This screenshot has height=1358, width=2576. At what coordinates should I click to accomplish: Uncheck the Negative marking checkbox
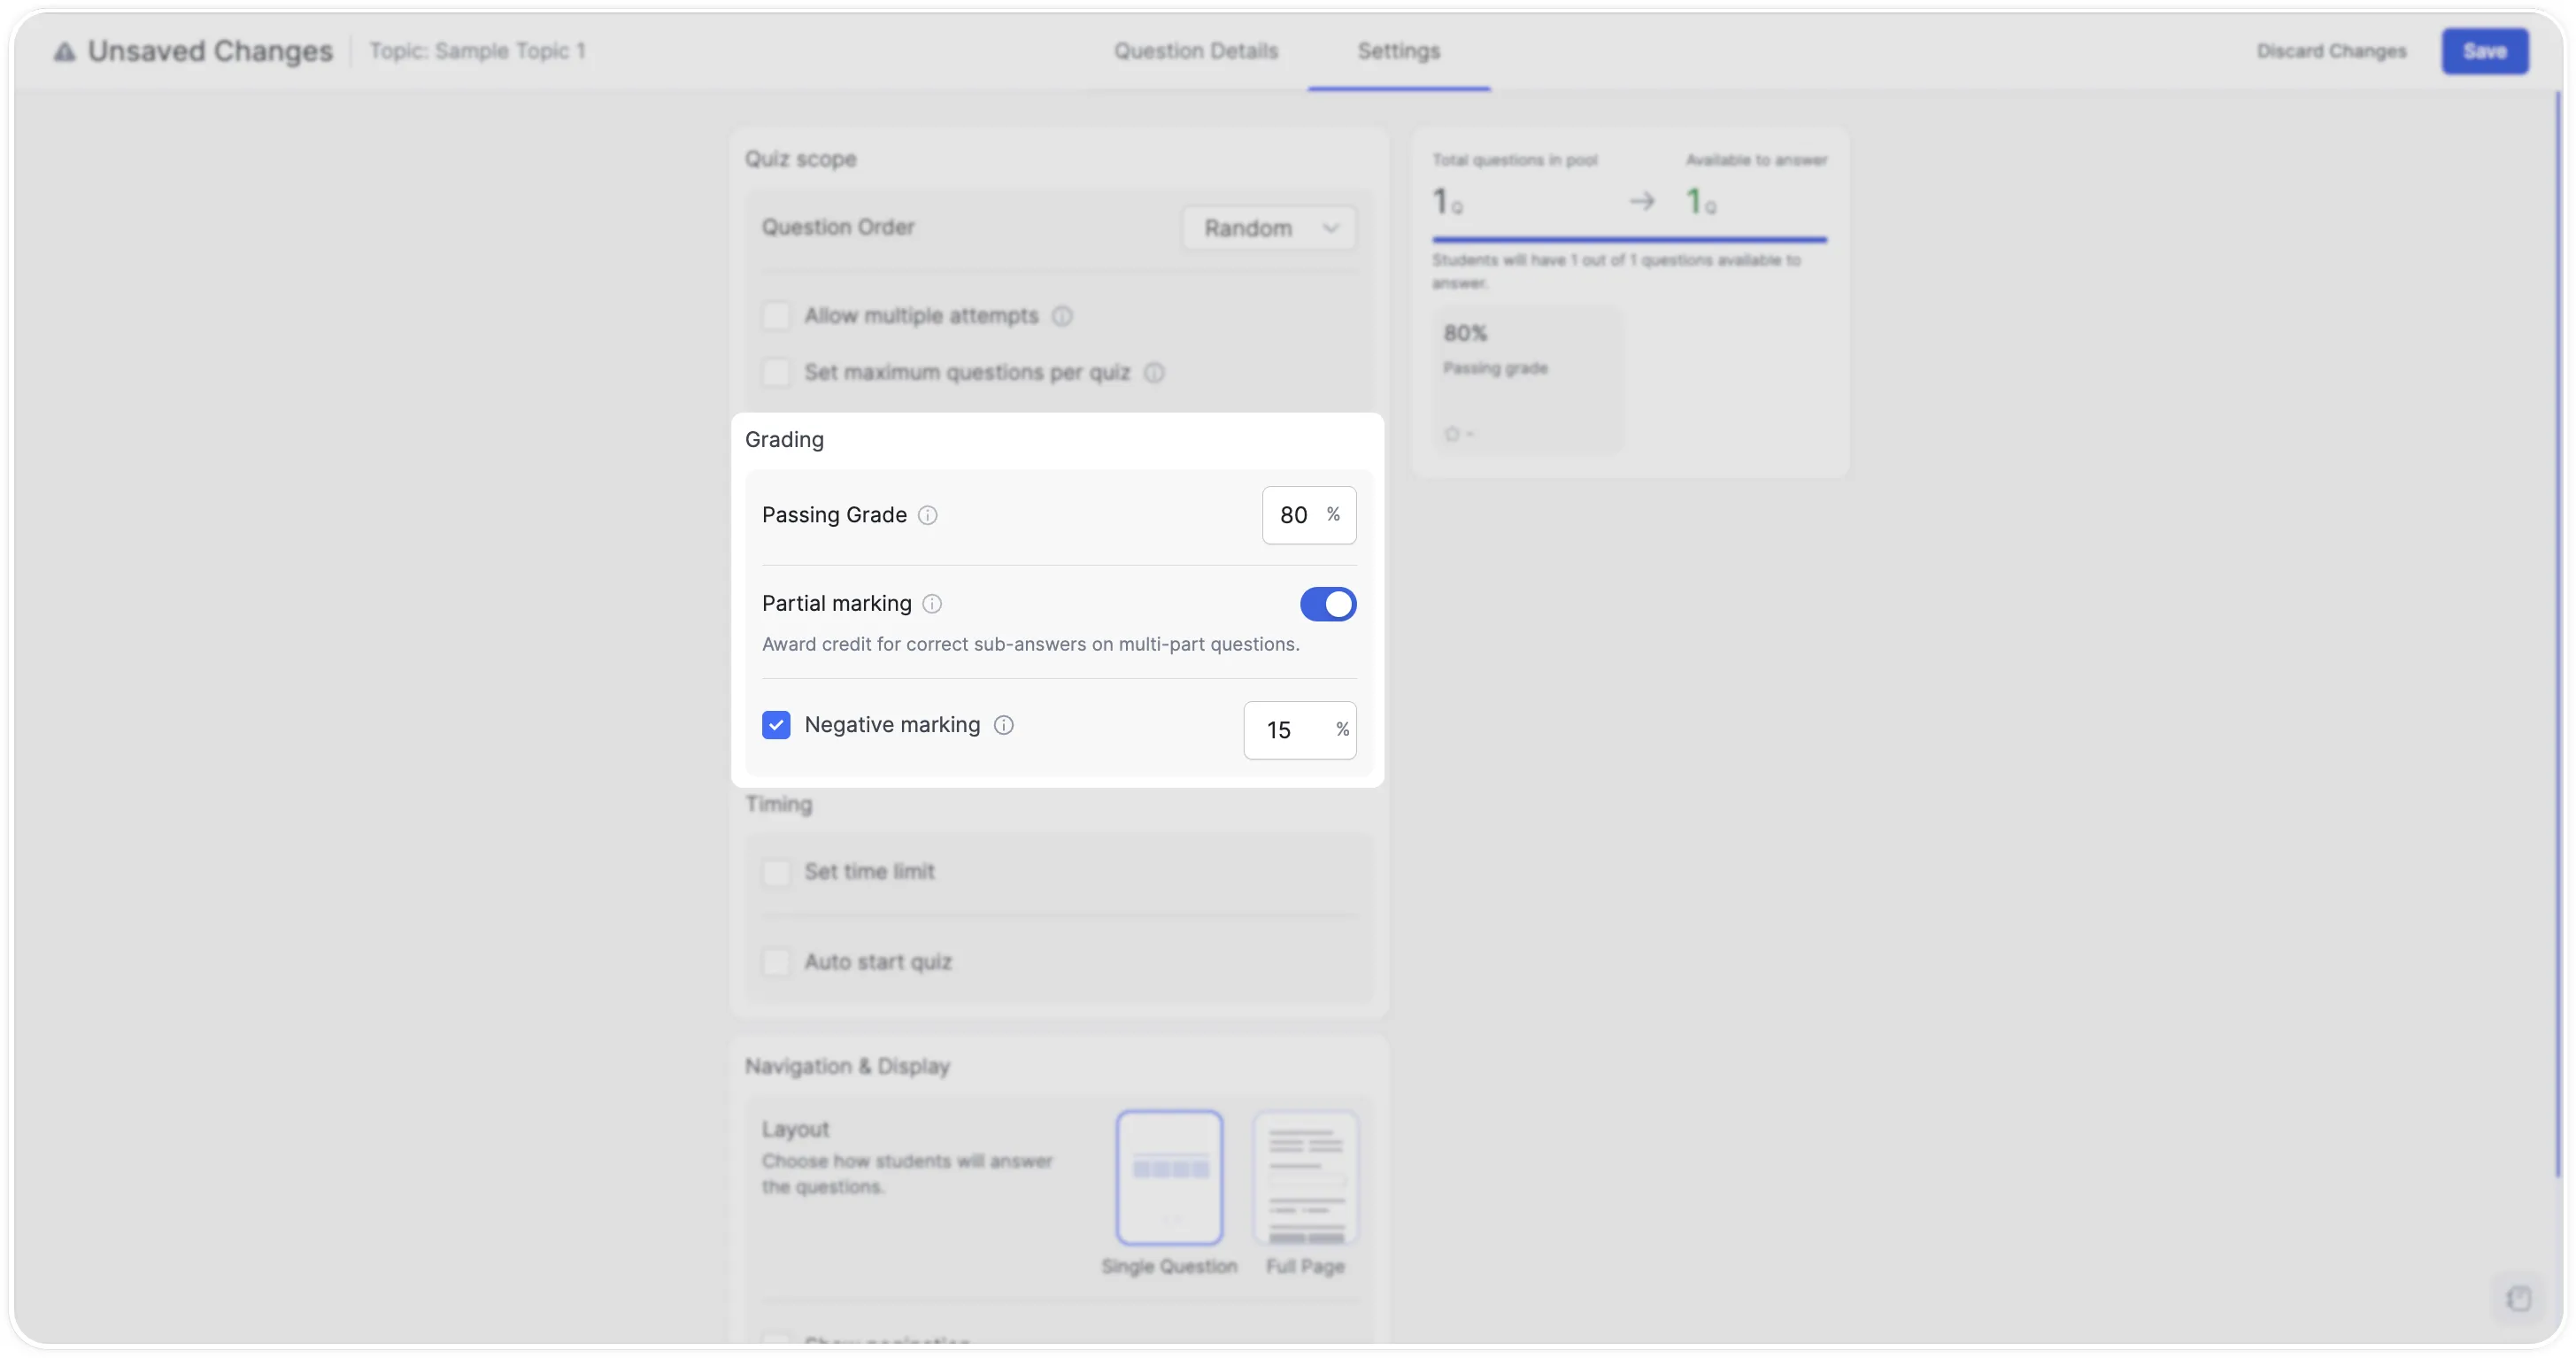[x=776, y=725]
